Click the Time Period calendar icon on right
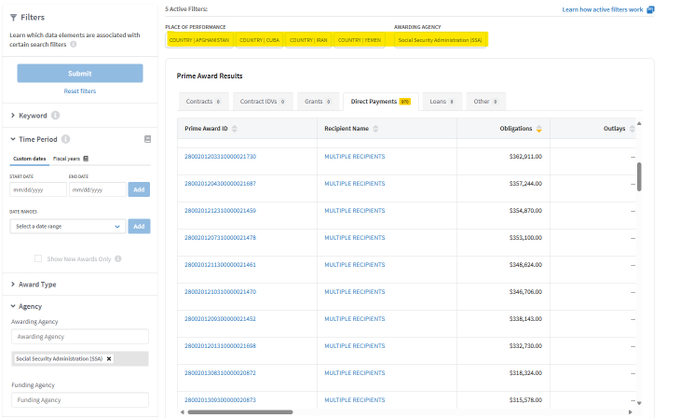The image size is (680, 418). 147,139
